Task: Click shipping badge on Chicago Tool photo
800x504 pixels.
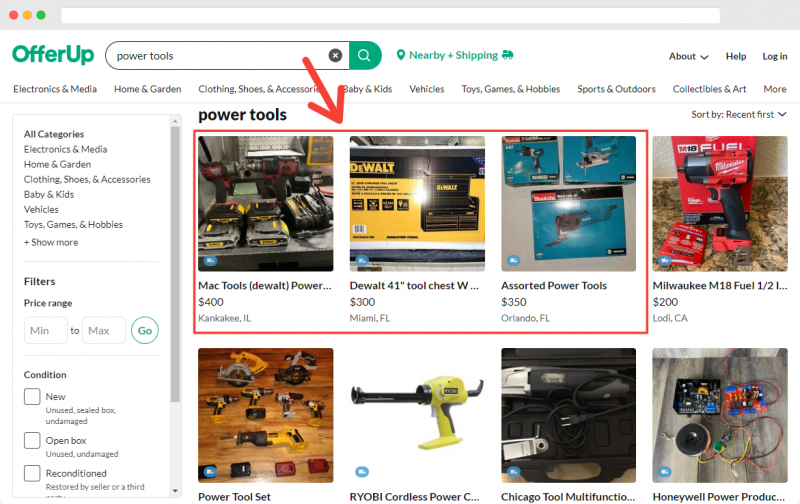Action: [x=513, y=472]
